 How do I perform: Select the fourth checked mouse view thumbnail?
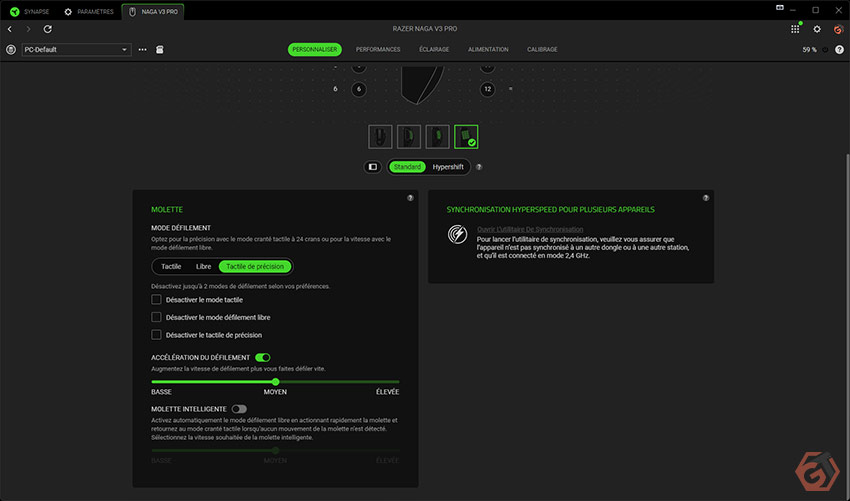pyautogui.click(x=466, y=137)
